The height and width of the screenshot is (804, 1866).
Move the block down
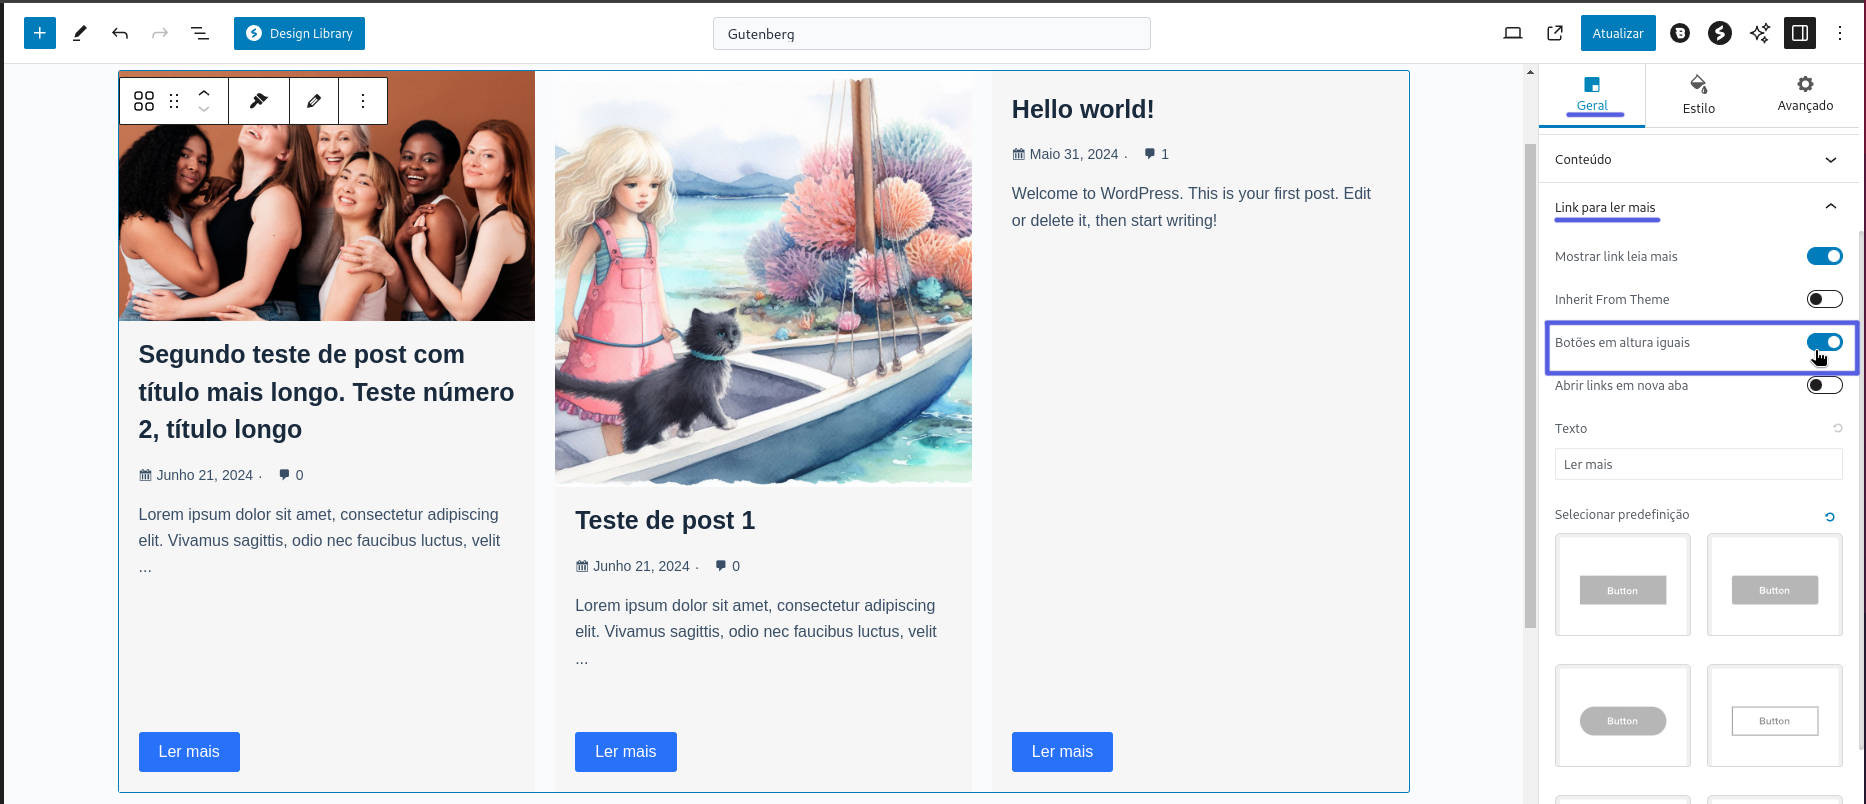204,109
